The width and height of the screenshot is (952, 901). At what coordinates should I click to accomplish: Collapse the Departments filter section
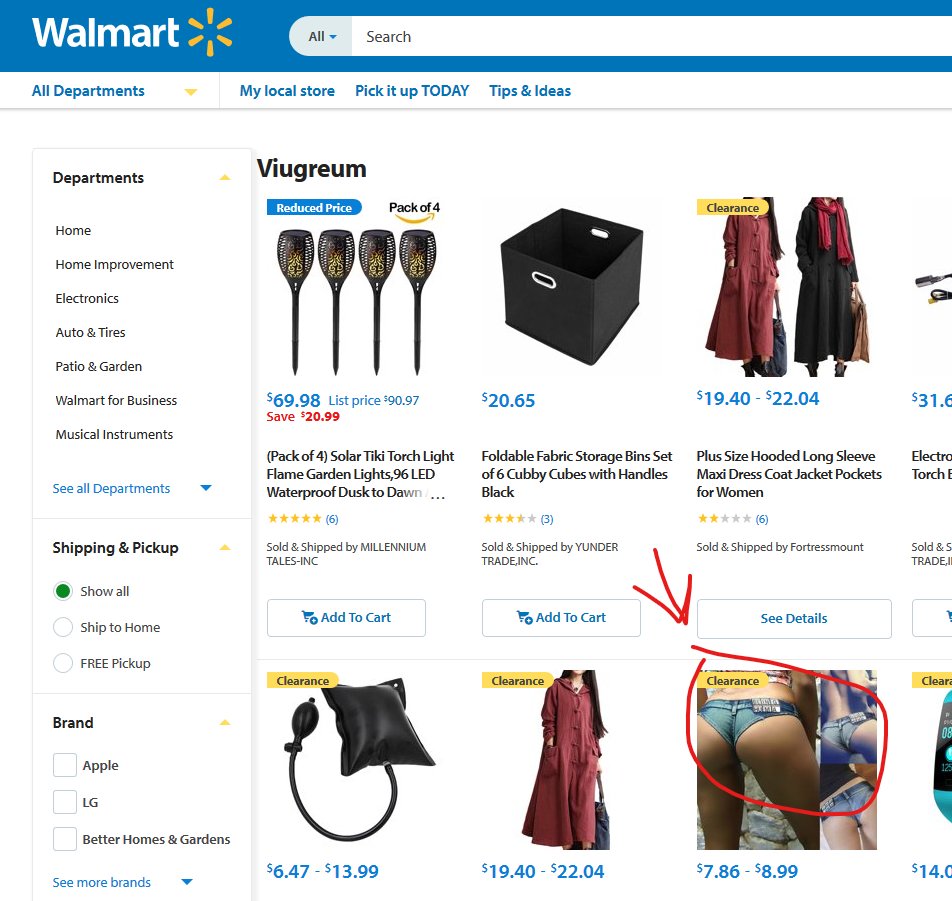click(225, 178)
